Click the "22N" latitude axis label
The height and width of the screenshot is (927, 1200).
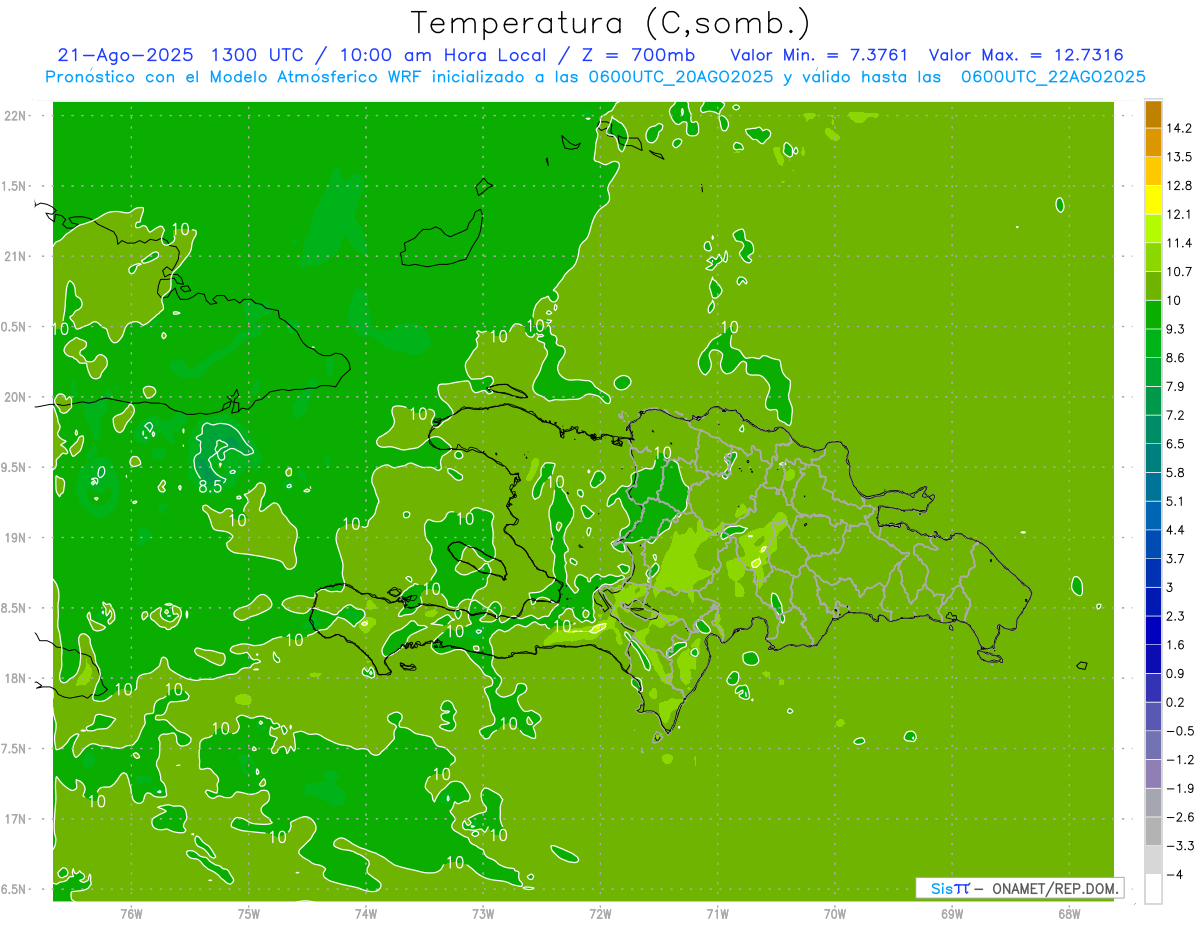pos(14,116)
